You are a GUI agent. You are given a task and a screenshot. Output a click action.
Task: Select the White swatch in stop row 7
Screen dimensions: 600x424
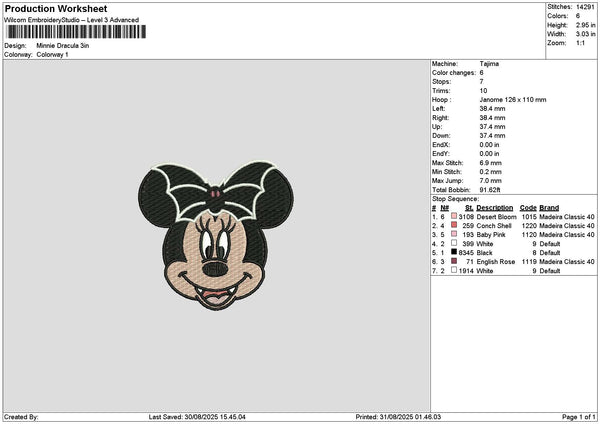[454, 270]
